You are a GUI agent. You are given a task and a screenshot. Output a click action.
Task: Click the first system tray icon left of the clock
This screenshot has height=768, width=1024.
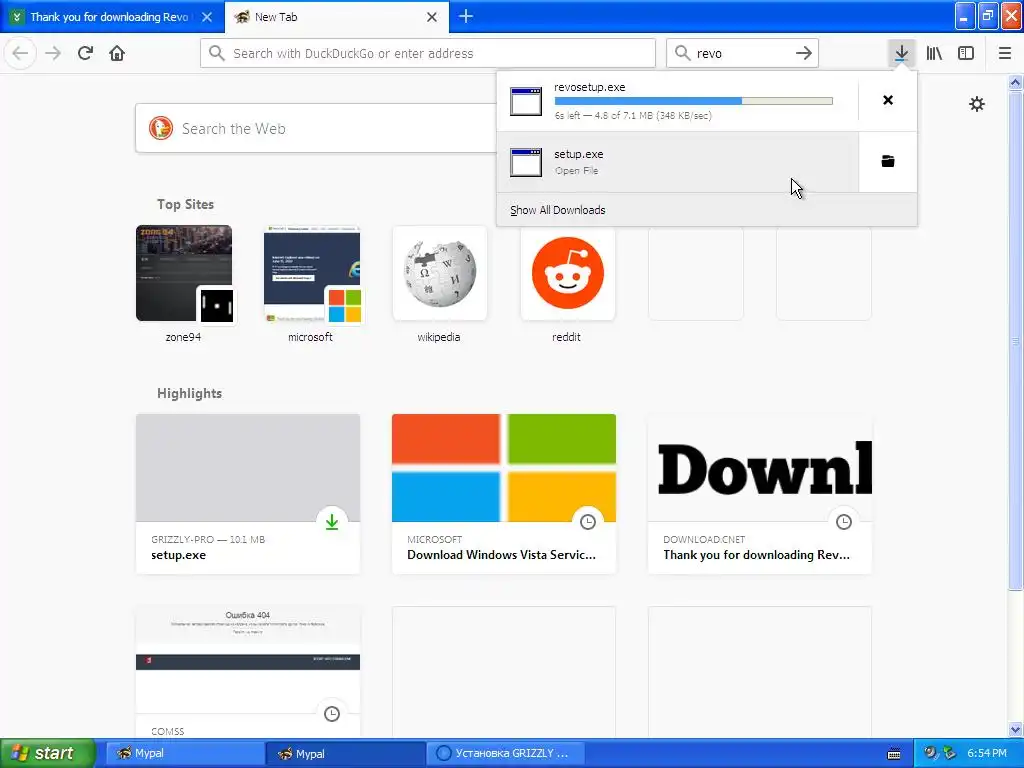931,753
